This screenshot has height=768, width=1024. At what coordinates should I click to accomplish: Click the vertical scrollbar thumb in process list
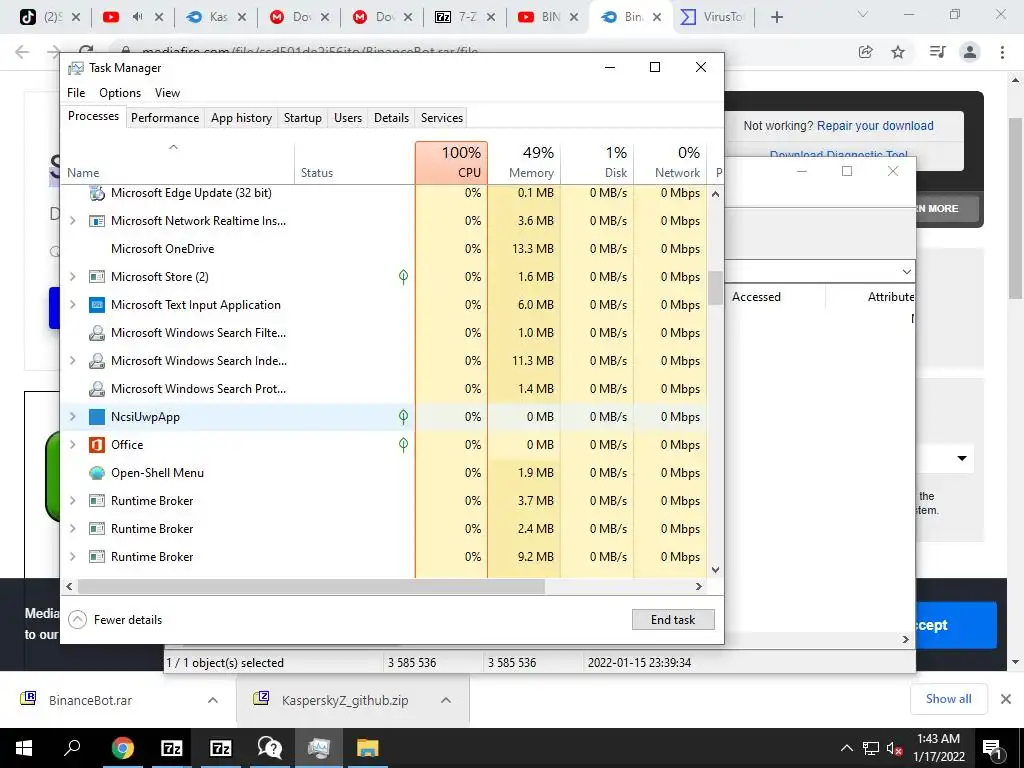click(x=715, y=288)
